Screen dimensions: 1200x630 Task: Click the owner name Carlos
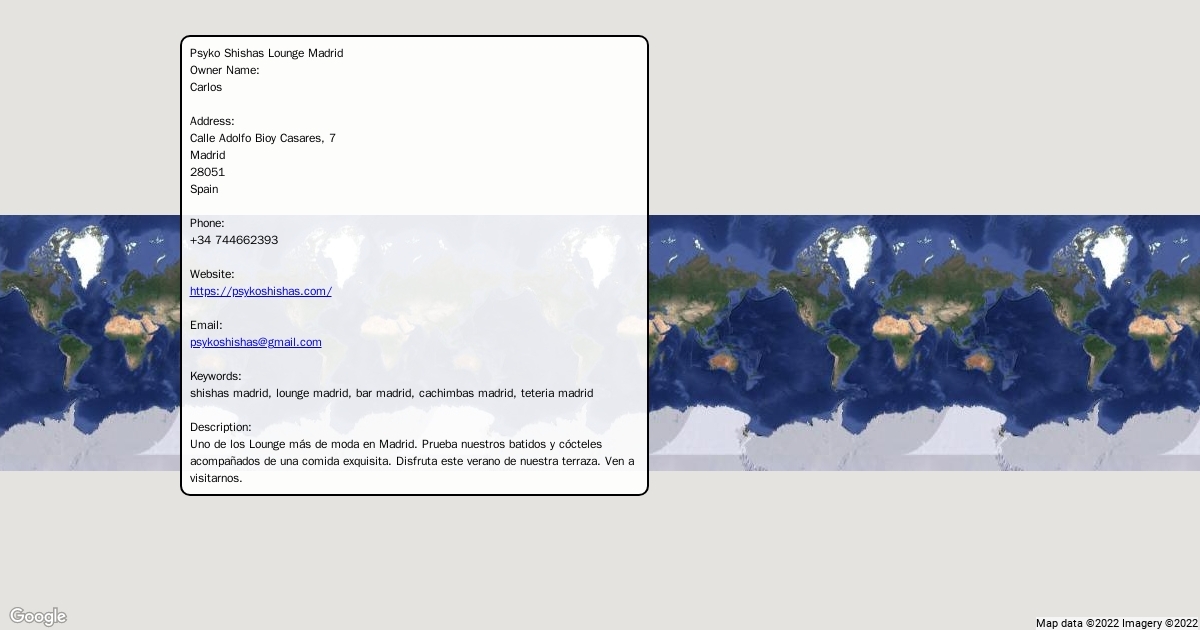click(x=206, y=87)
